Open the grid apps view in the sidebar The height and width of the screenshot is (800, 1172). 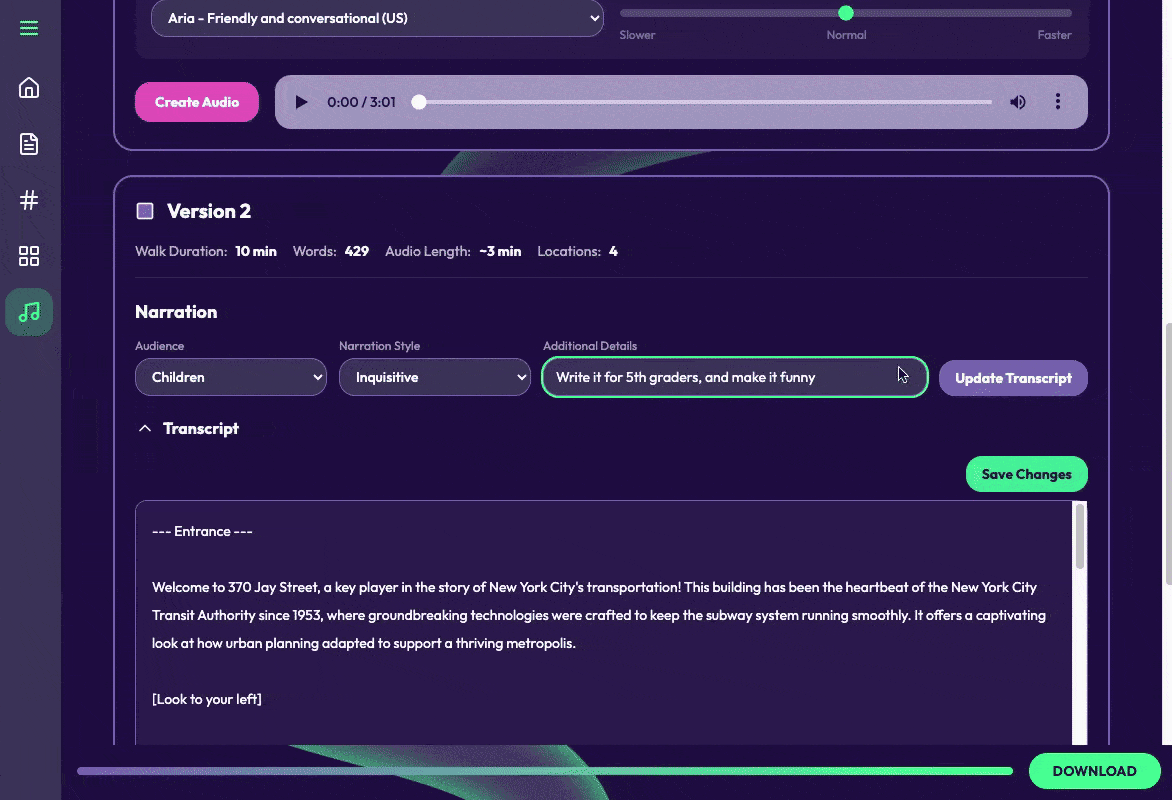click(29, 256)
